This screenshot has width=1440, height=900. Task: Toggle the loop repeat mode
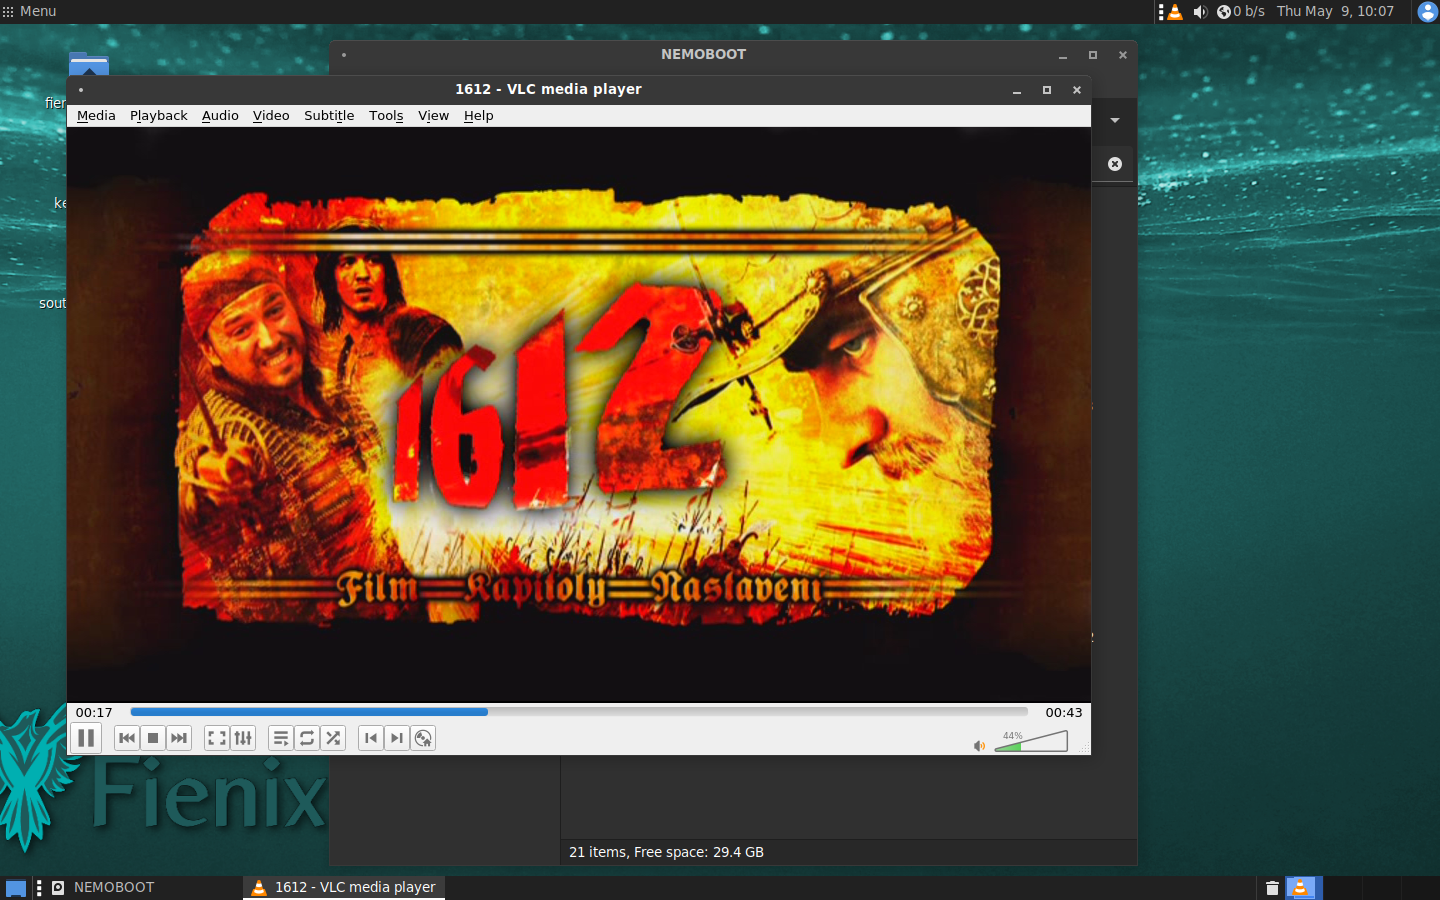pyautogui.click(x=307, y=738)
